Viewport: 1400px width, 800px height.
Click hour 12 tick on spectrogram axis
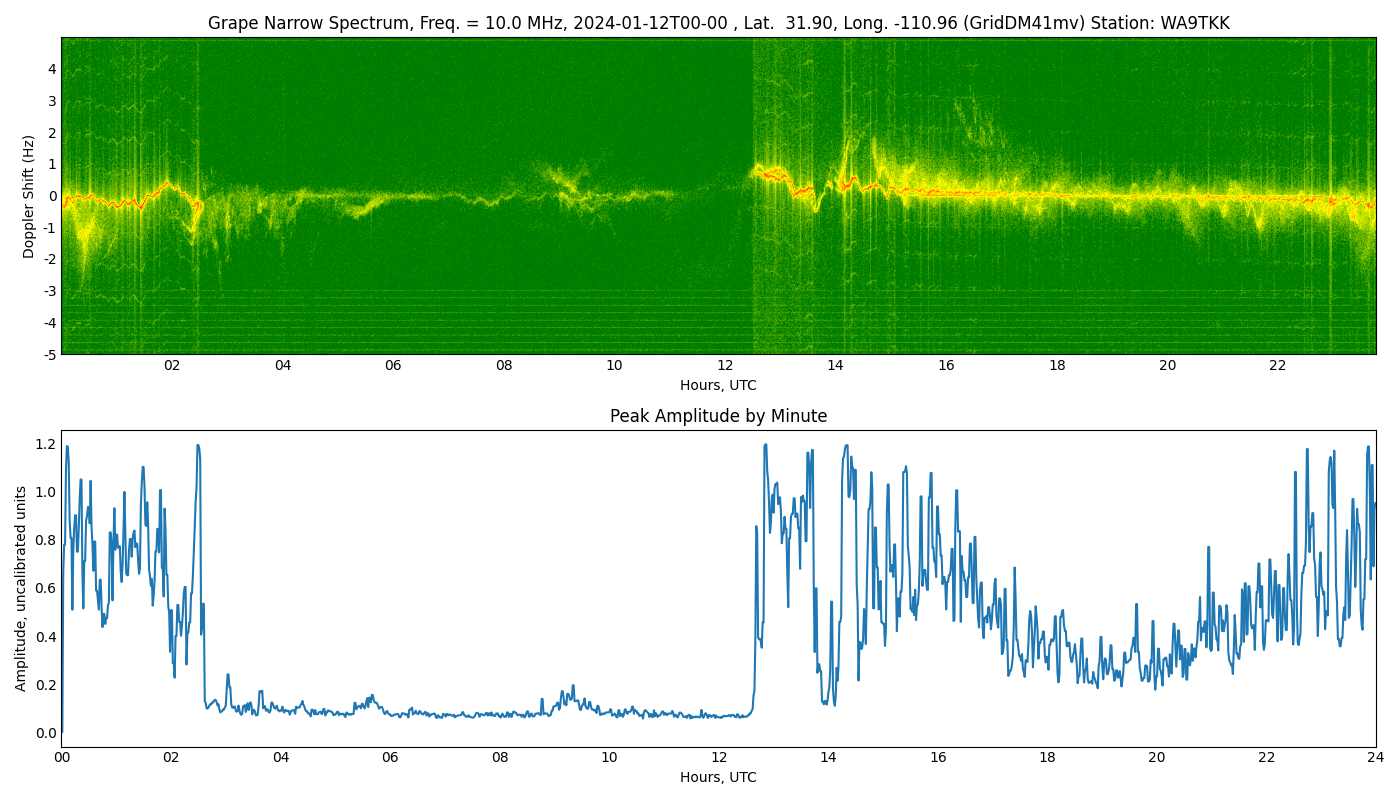tap(725, 365)
